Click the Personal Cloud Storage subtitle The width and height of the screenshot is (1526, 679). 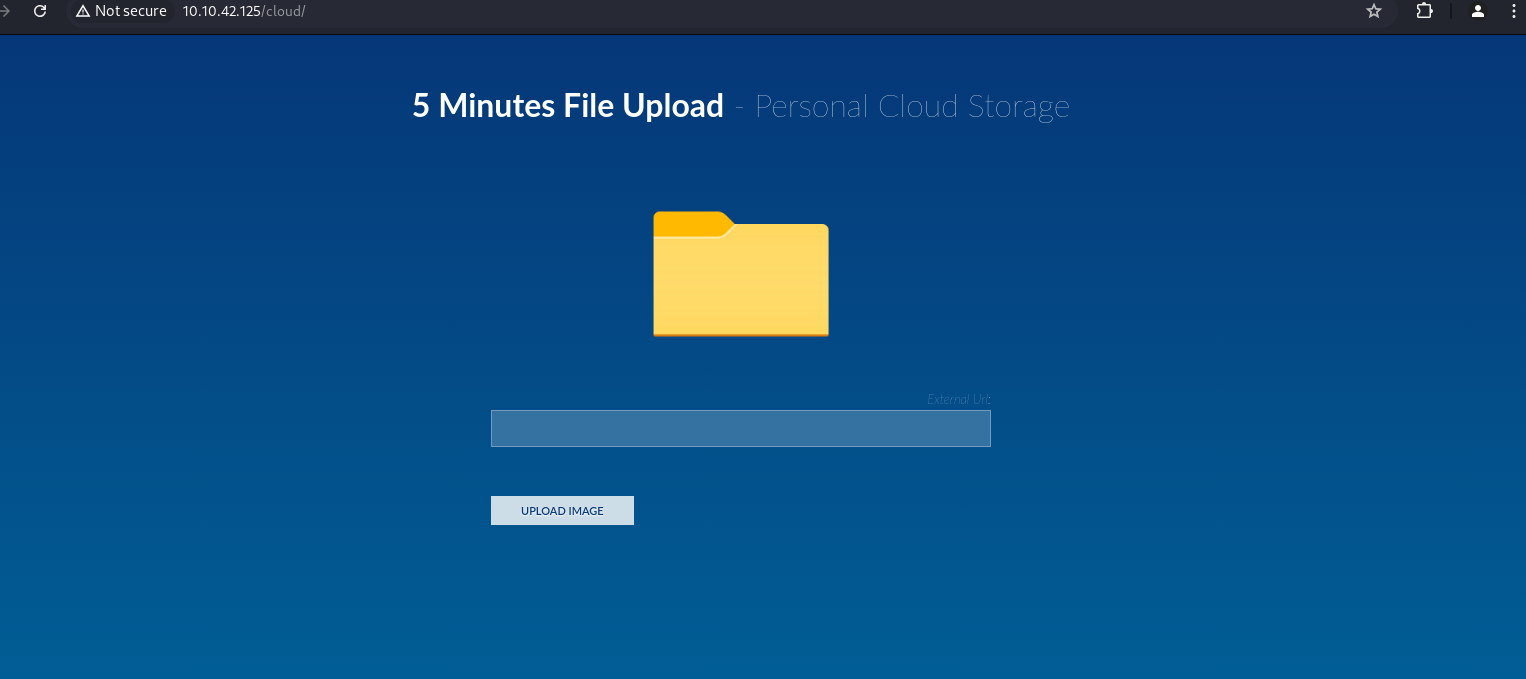[x=911, y=106]
